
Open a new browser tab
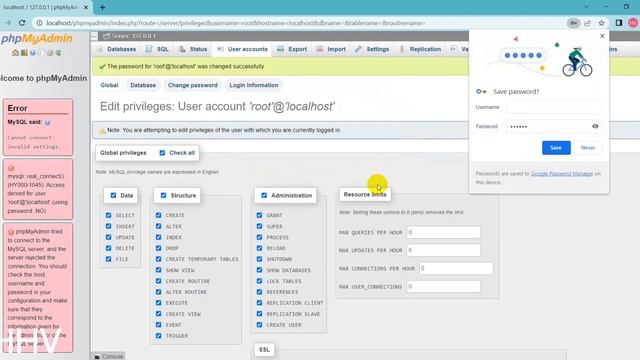tap(102, 7)
